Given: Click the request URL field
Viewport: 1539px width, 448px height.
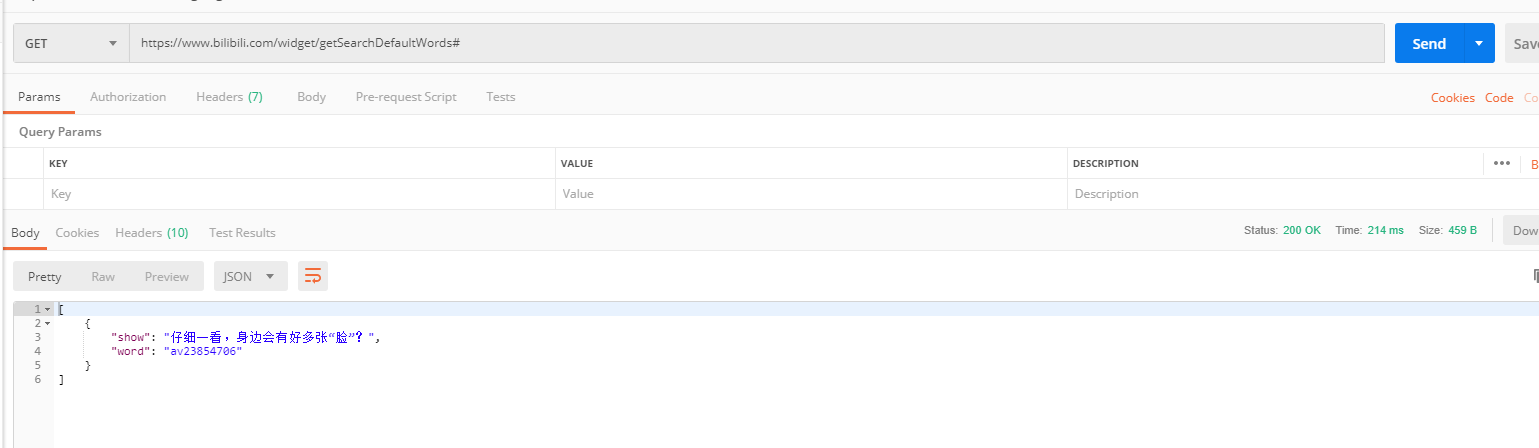Looking at the screenshot, I should [757, 43].
